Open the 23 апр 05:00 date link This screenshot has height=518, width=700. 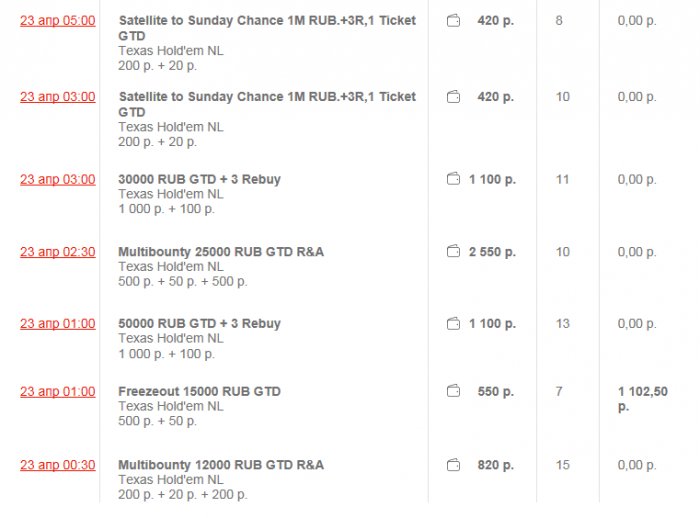point(58,21)
